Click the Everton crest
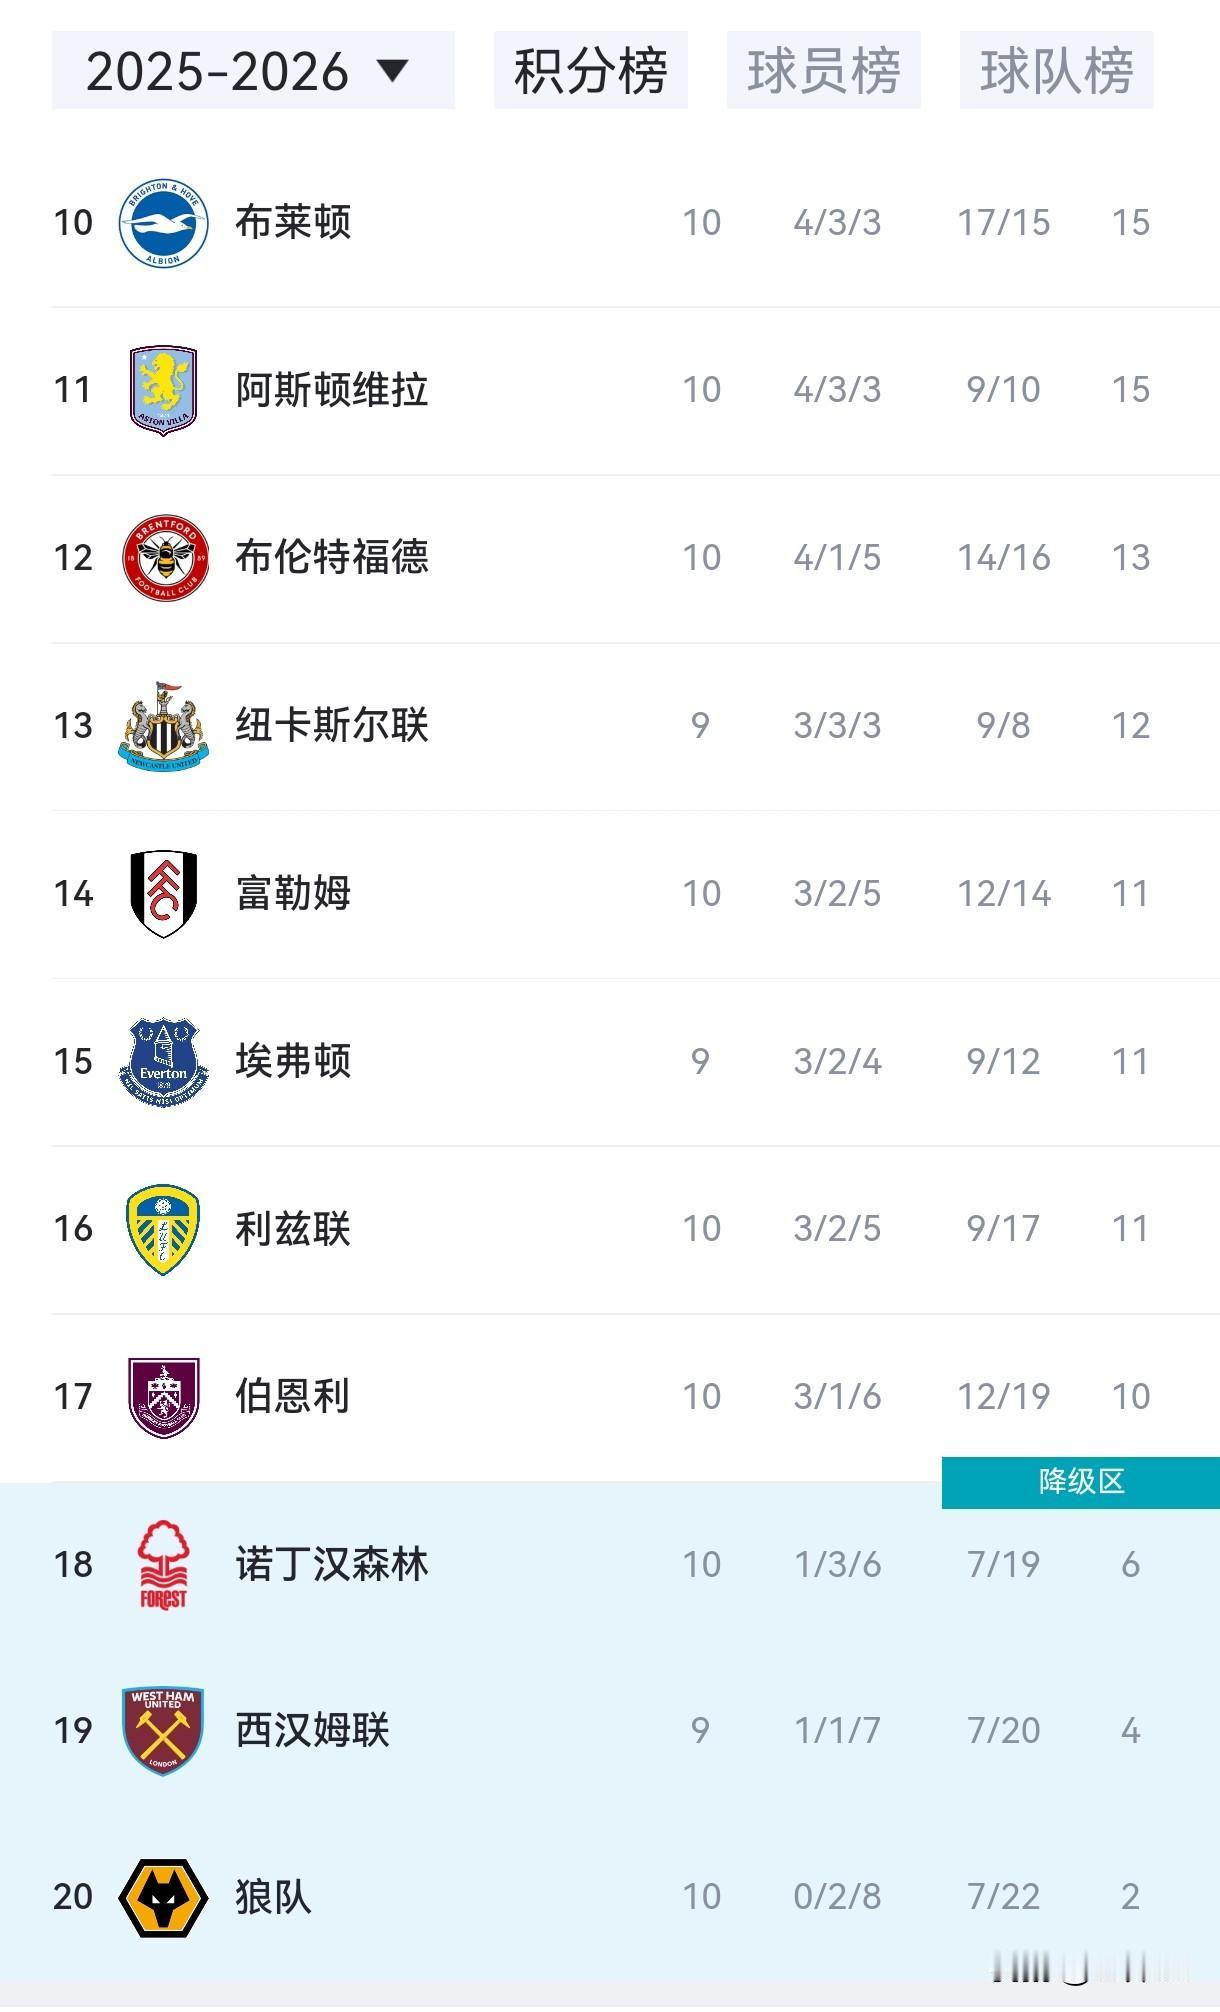This screenshot has width=1220, height=2012. 163,1061
